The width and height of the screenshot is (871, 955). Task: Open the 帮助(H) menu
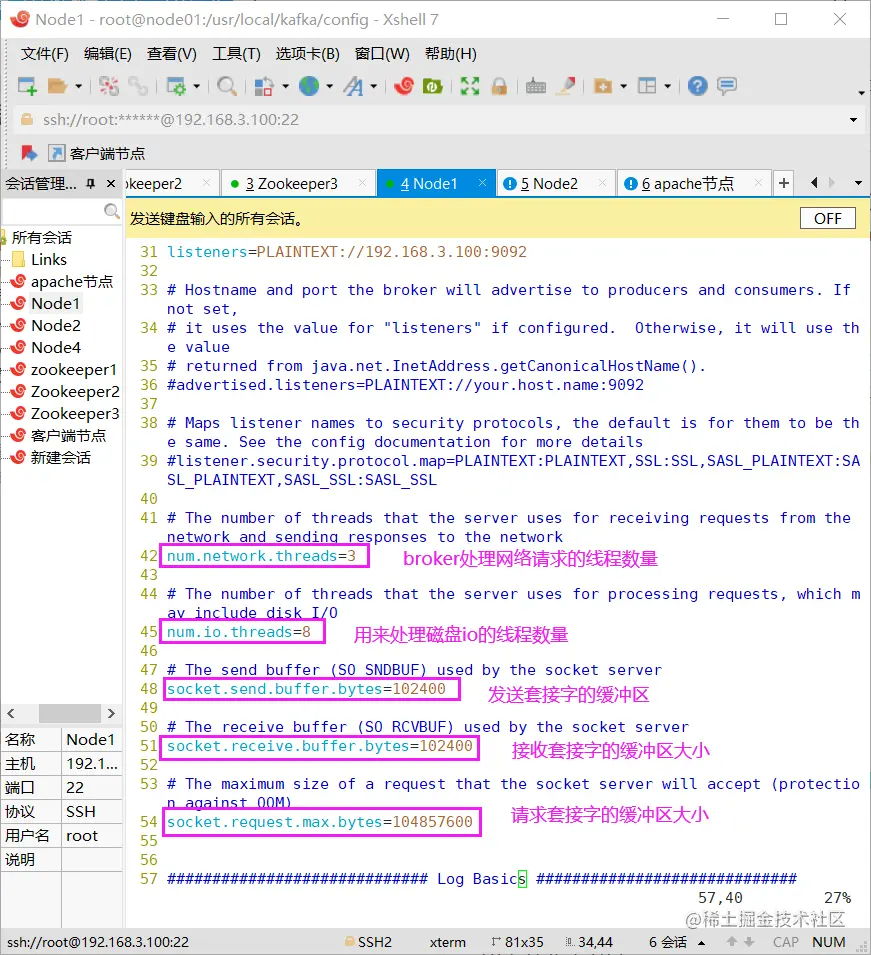(451, 54)
